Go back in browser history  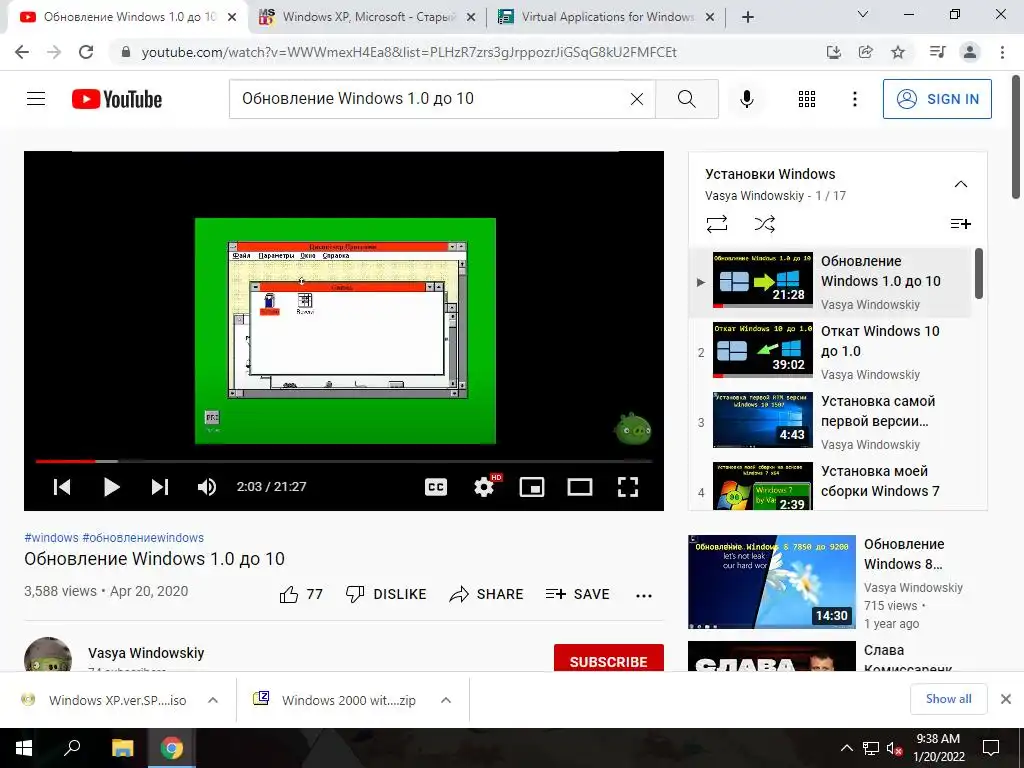(x=22, y=52)
